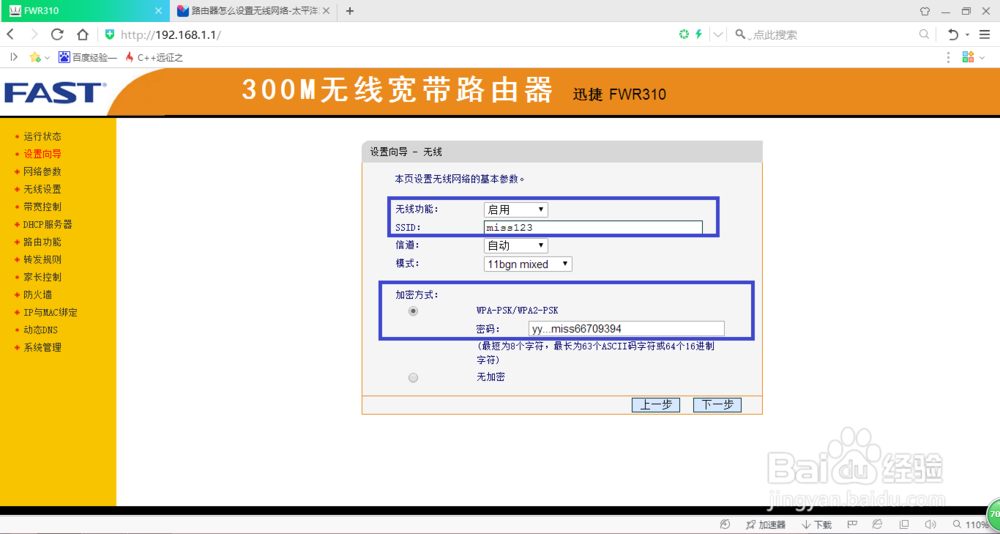Open 无线设置 in the sidebar menu
Viewport: 1000px width, 534px height.
(43, 189)
